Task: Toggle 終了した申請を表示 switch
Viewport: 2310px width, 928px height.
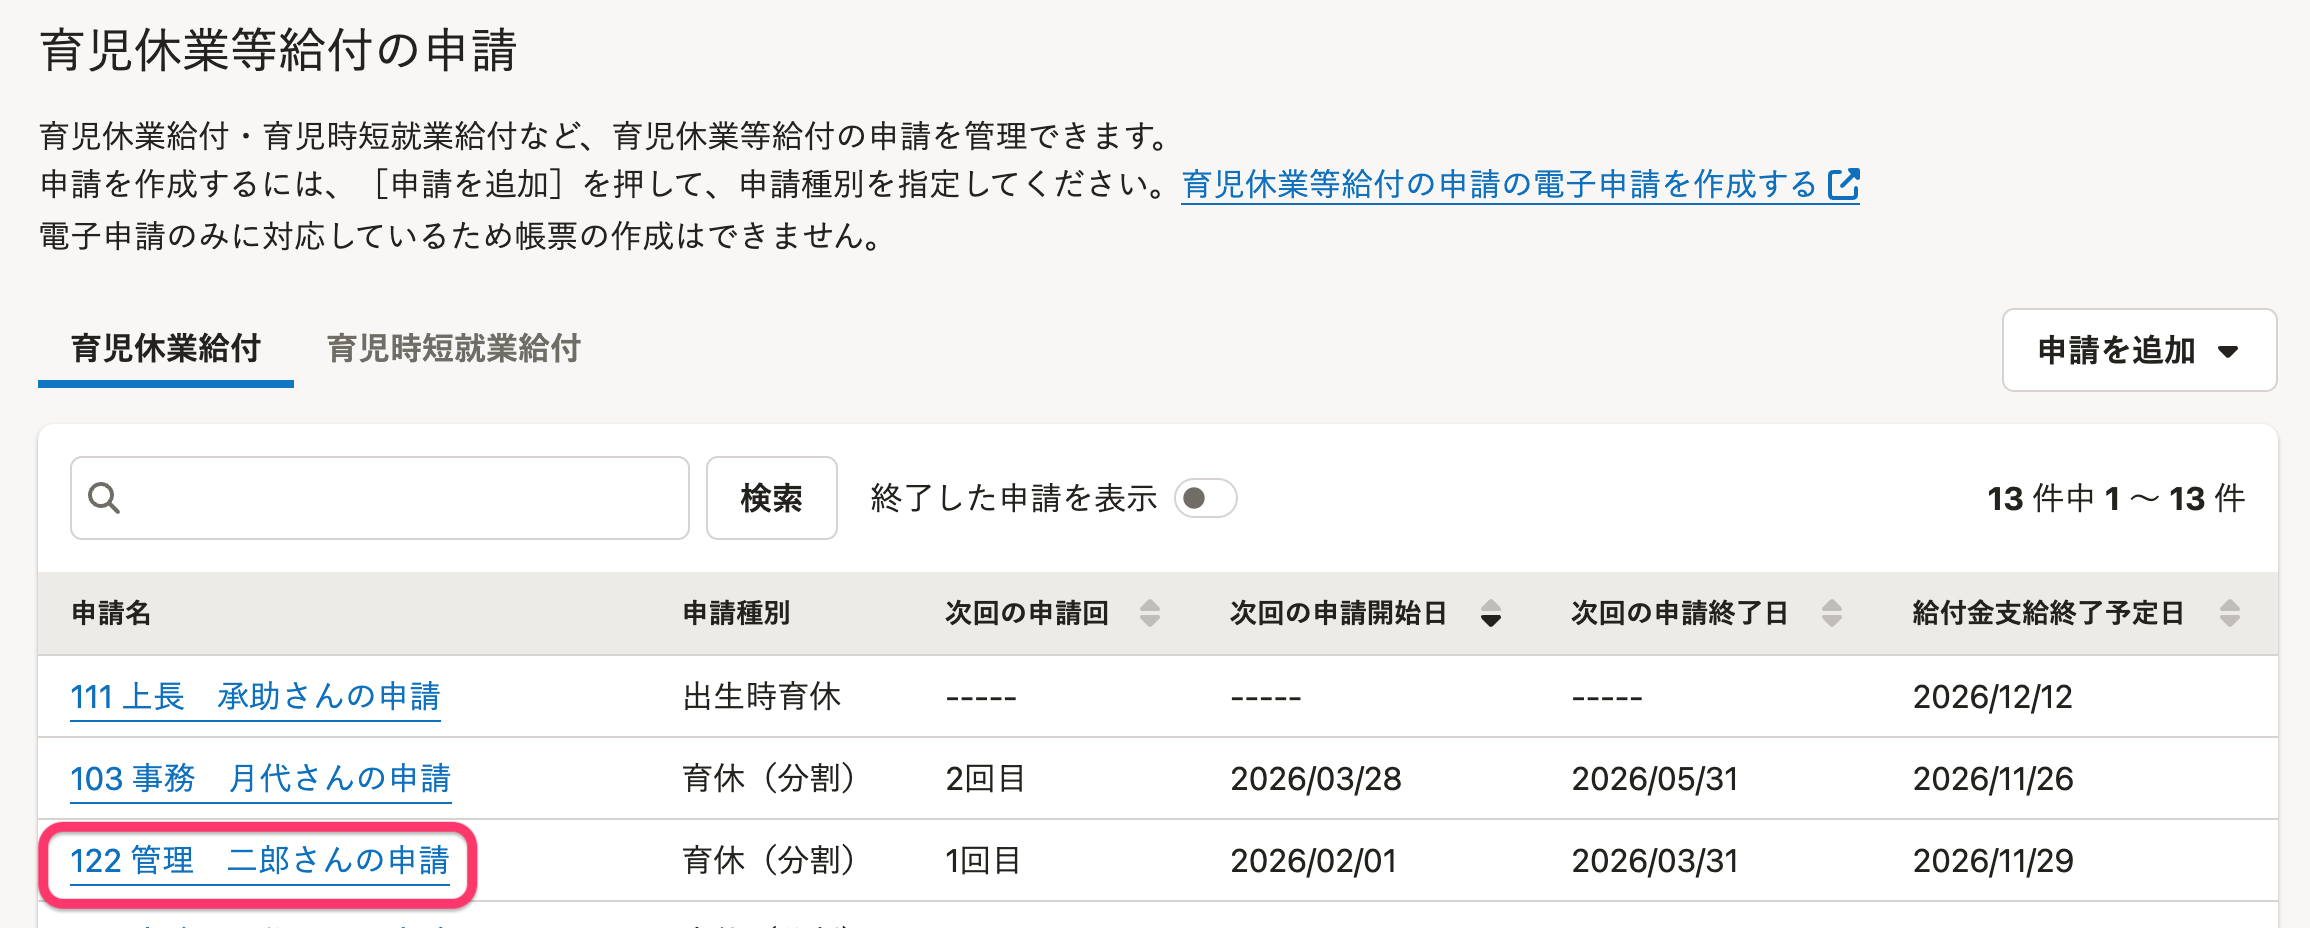Action: pos(1205,498)
